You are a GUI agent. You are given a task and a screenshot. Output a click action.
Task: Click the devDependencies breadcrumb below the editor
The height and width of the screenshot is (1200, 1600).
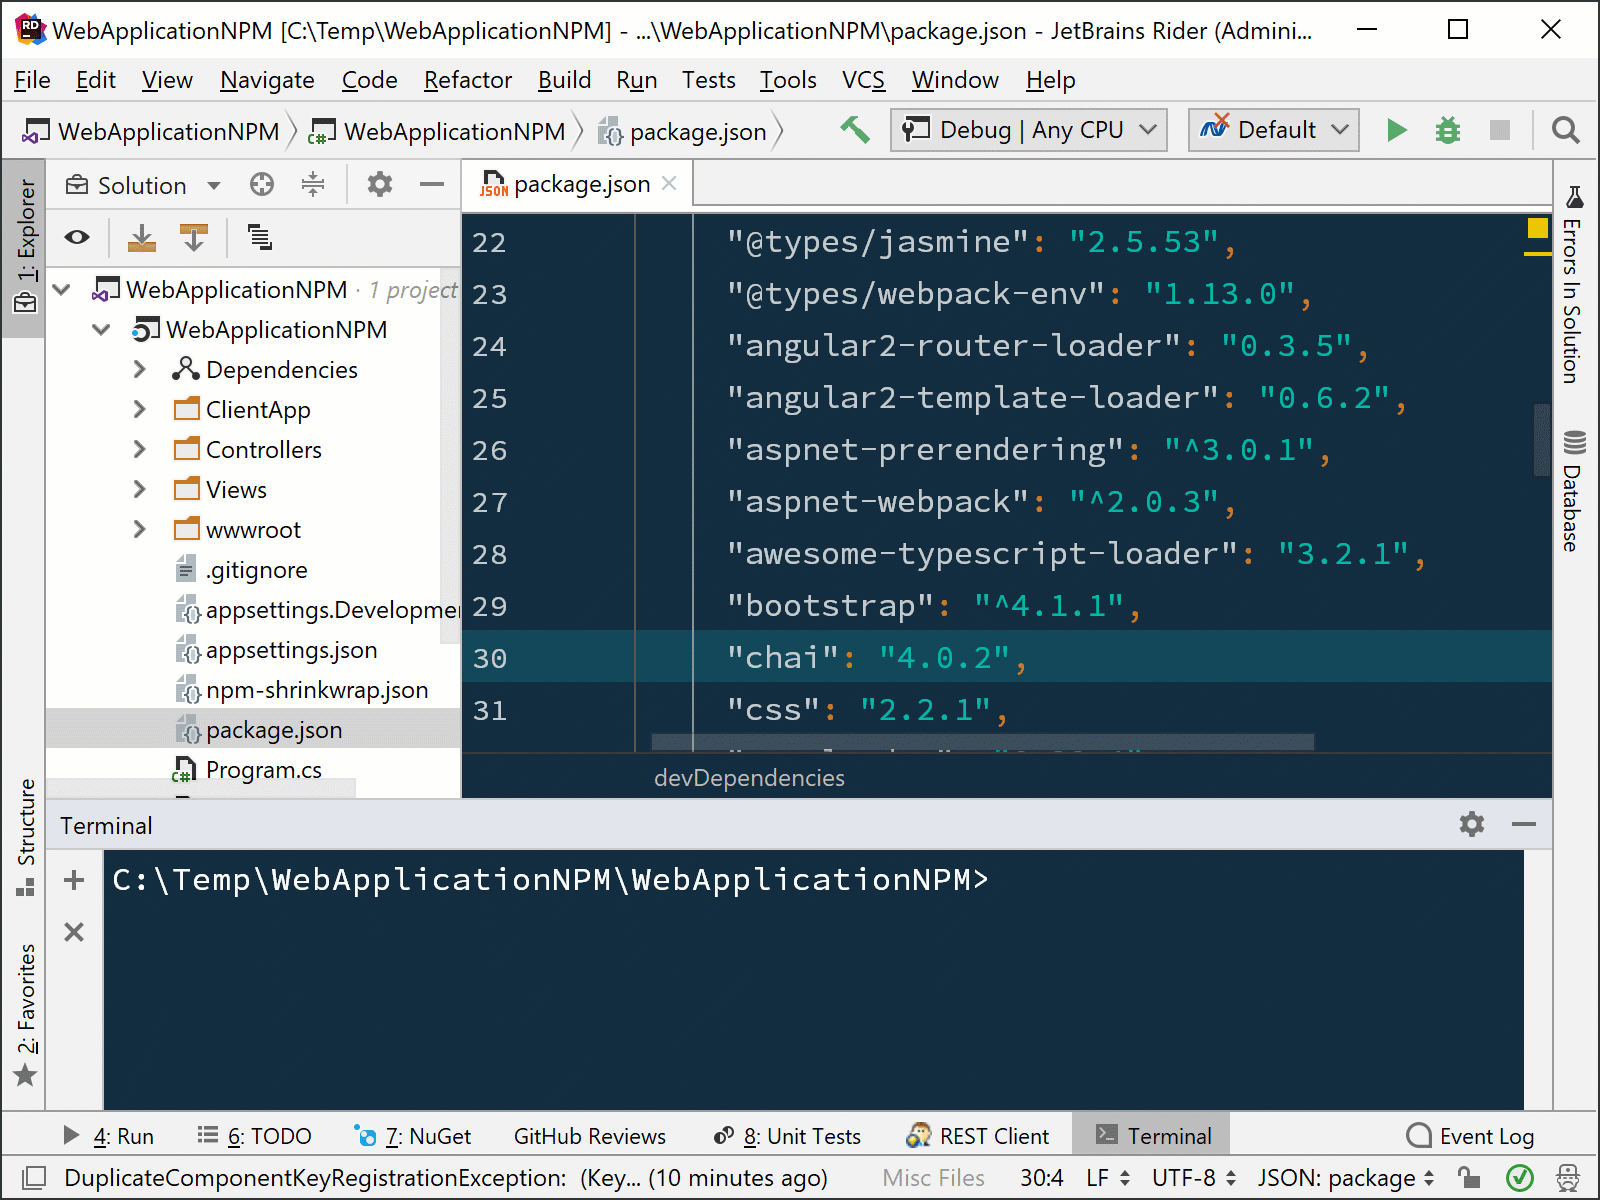tap(749, 777)
